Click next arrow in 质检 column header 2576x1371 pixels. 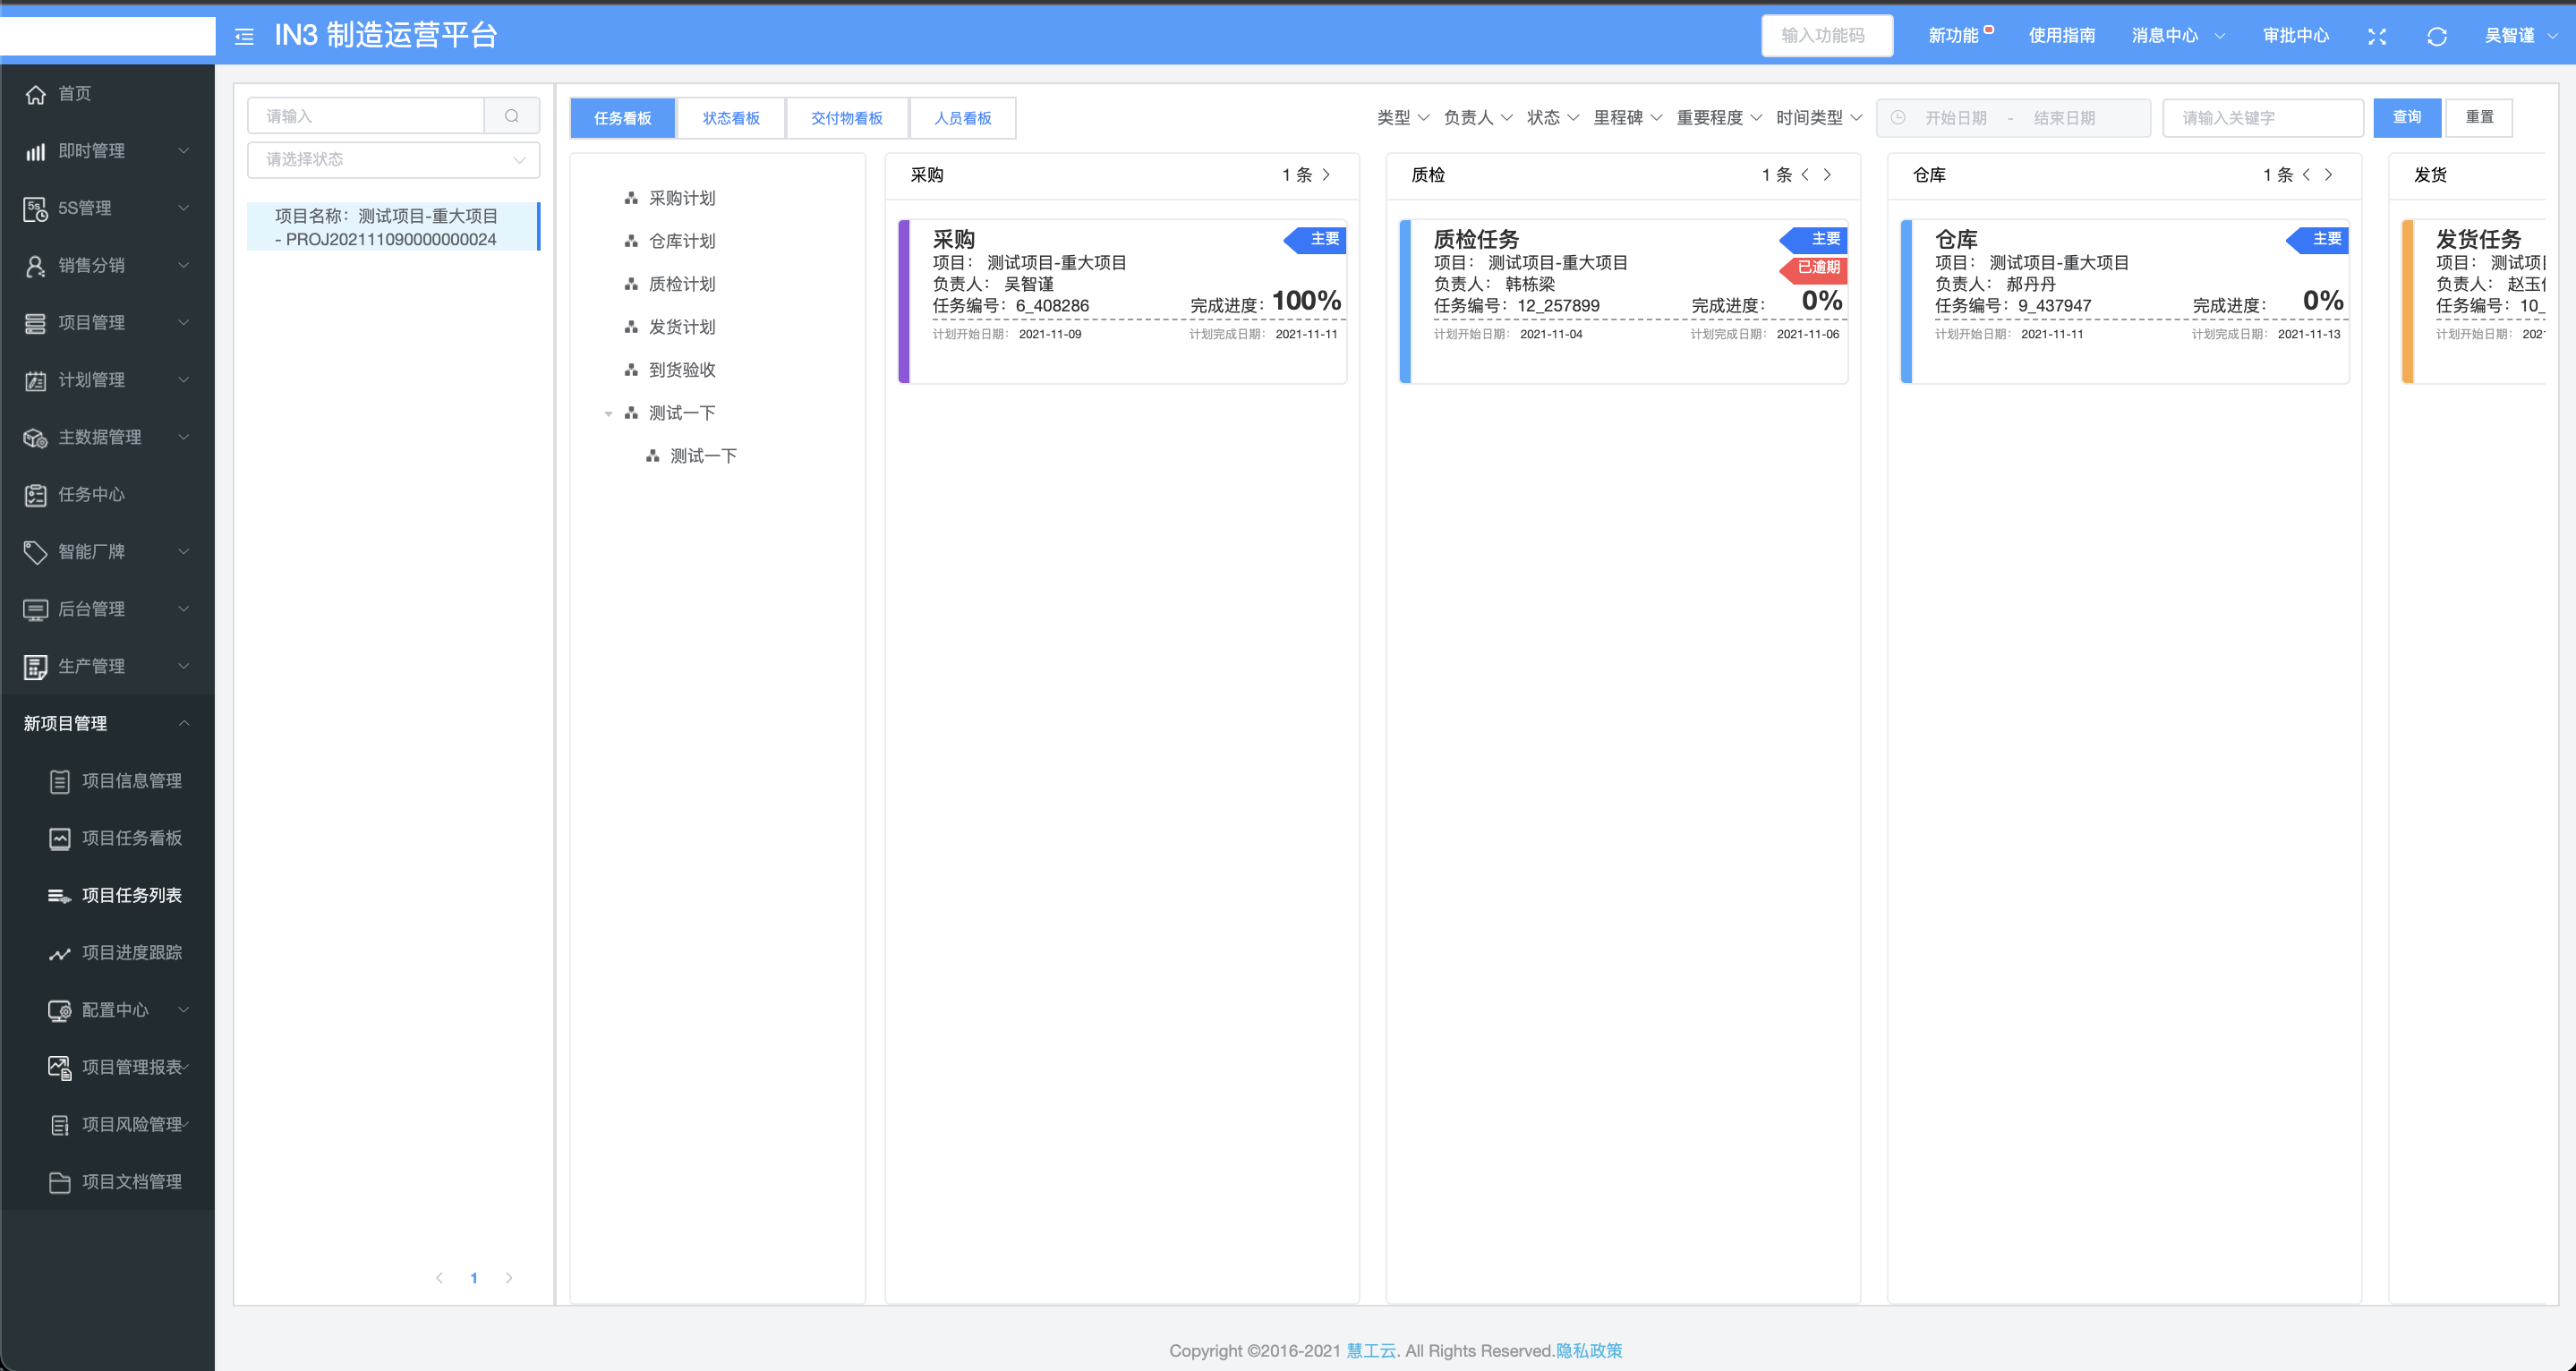1828,175
